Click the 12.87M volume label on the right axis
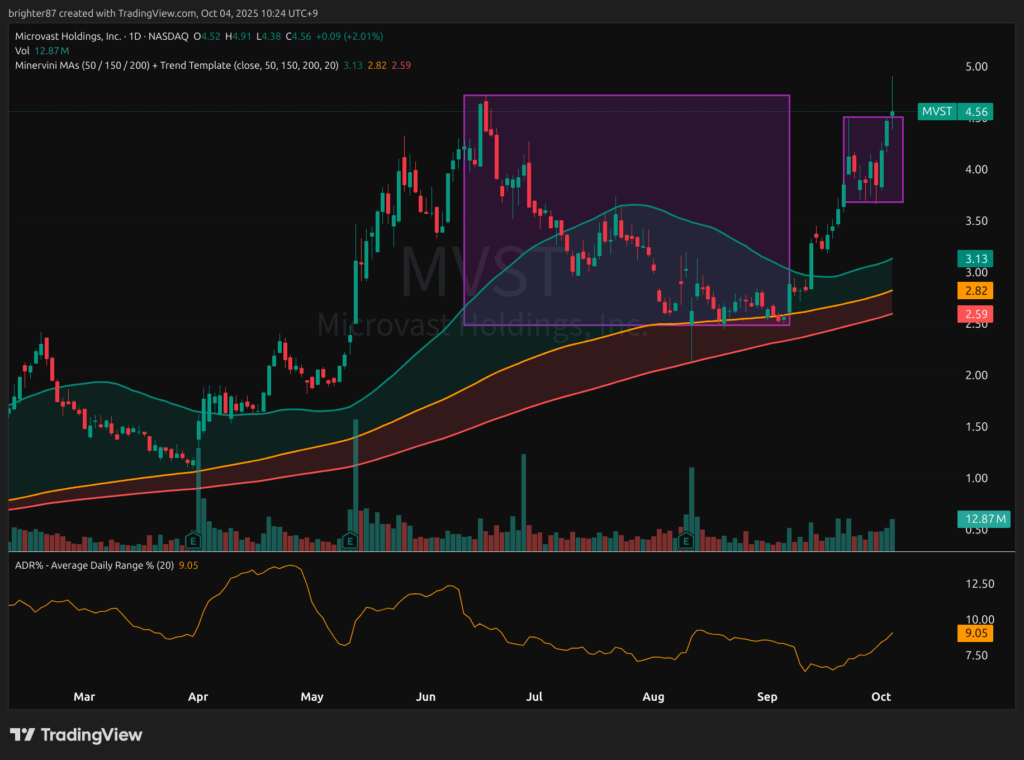1024x760 pixels. pyautogui.click(x=981, y=518)
